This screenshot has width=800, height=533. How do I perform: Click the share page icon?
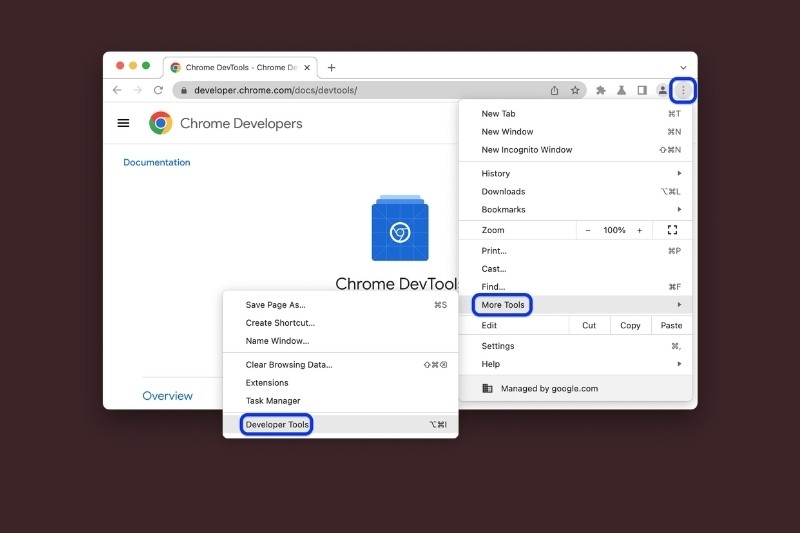click(555, 90)
